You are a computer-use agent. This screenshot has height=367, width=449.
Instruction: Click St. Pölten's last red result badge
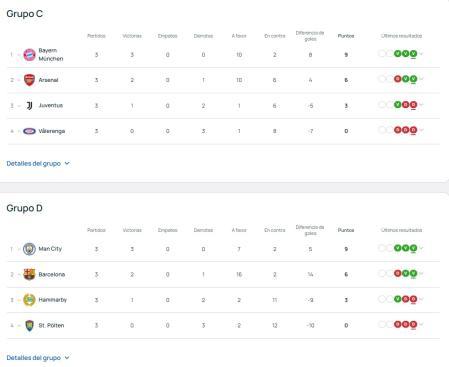click(x=413, y=324)
